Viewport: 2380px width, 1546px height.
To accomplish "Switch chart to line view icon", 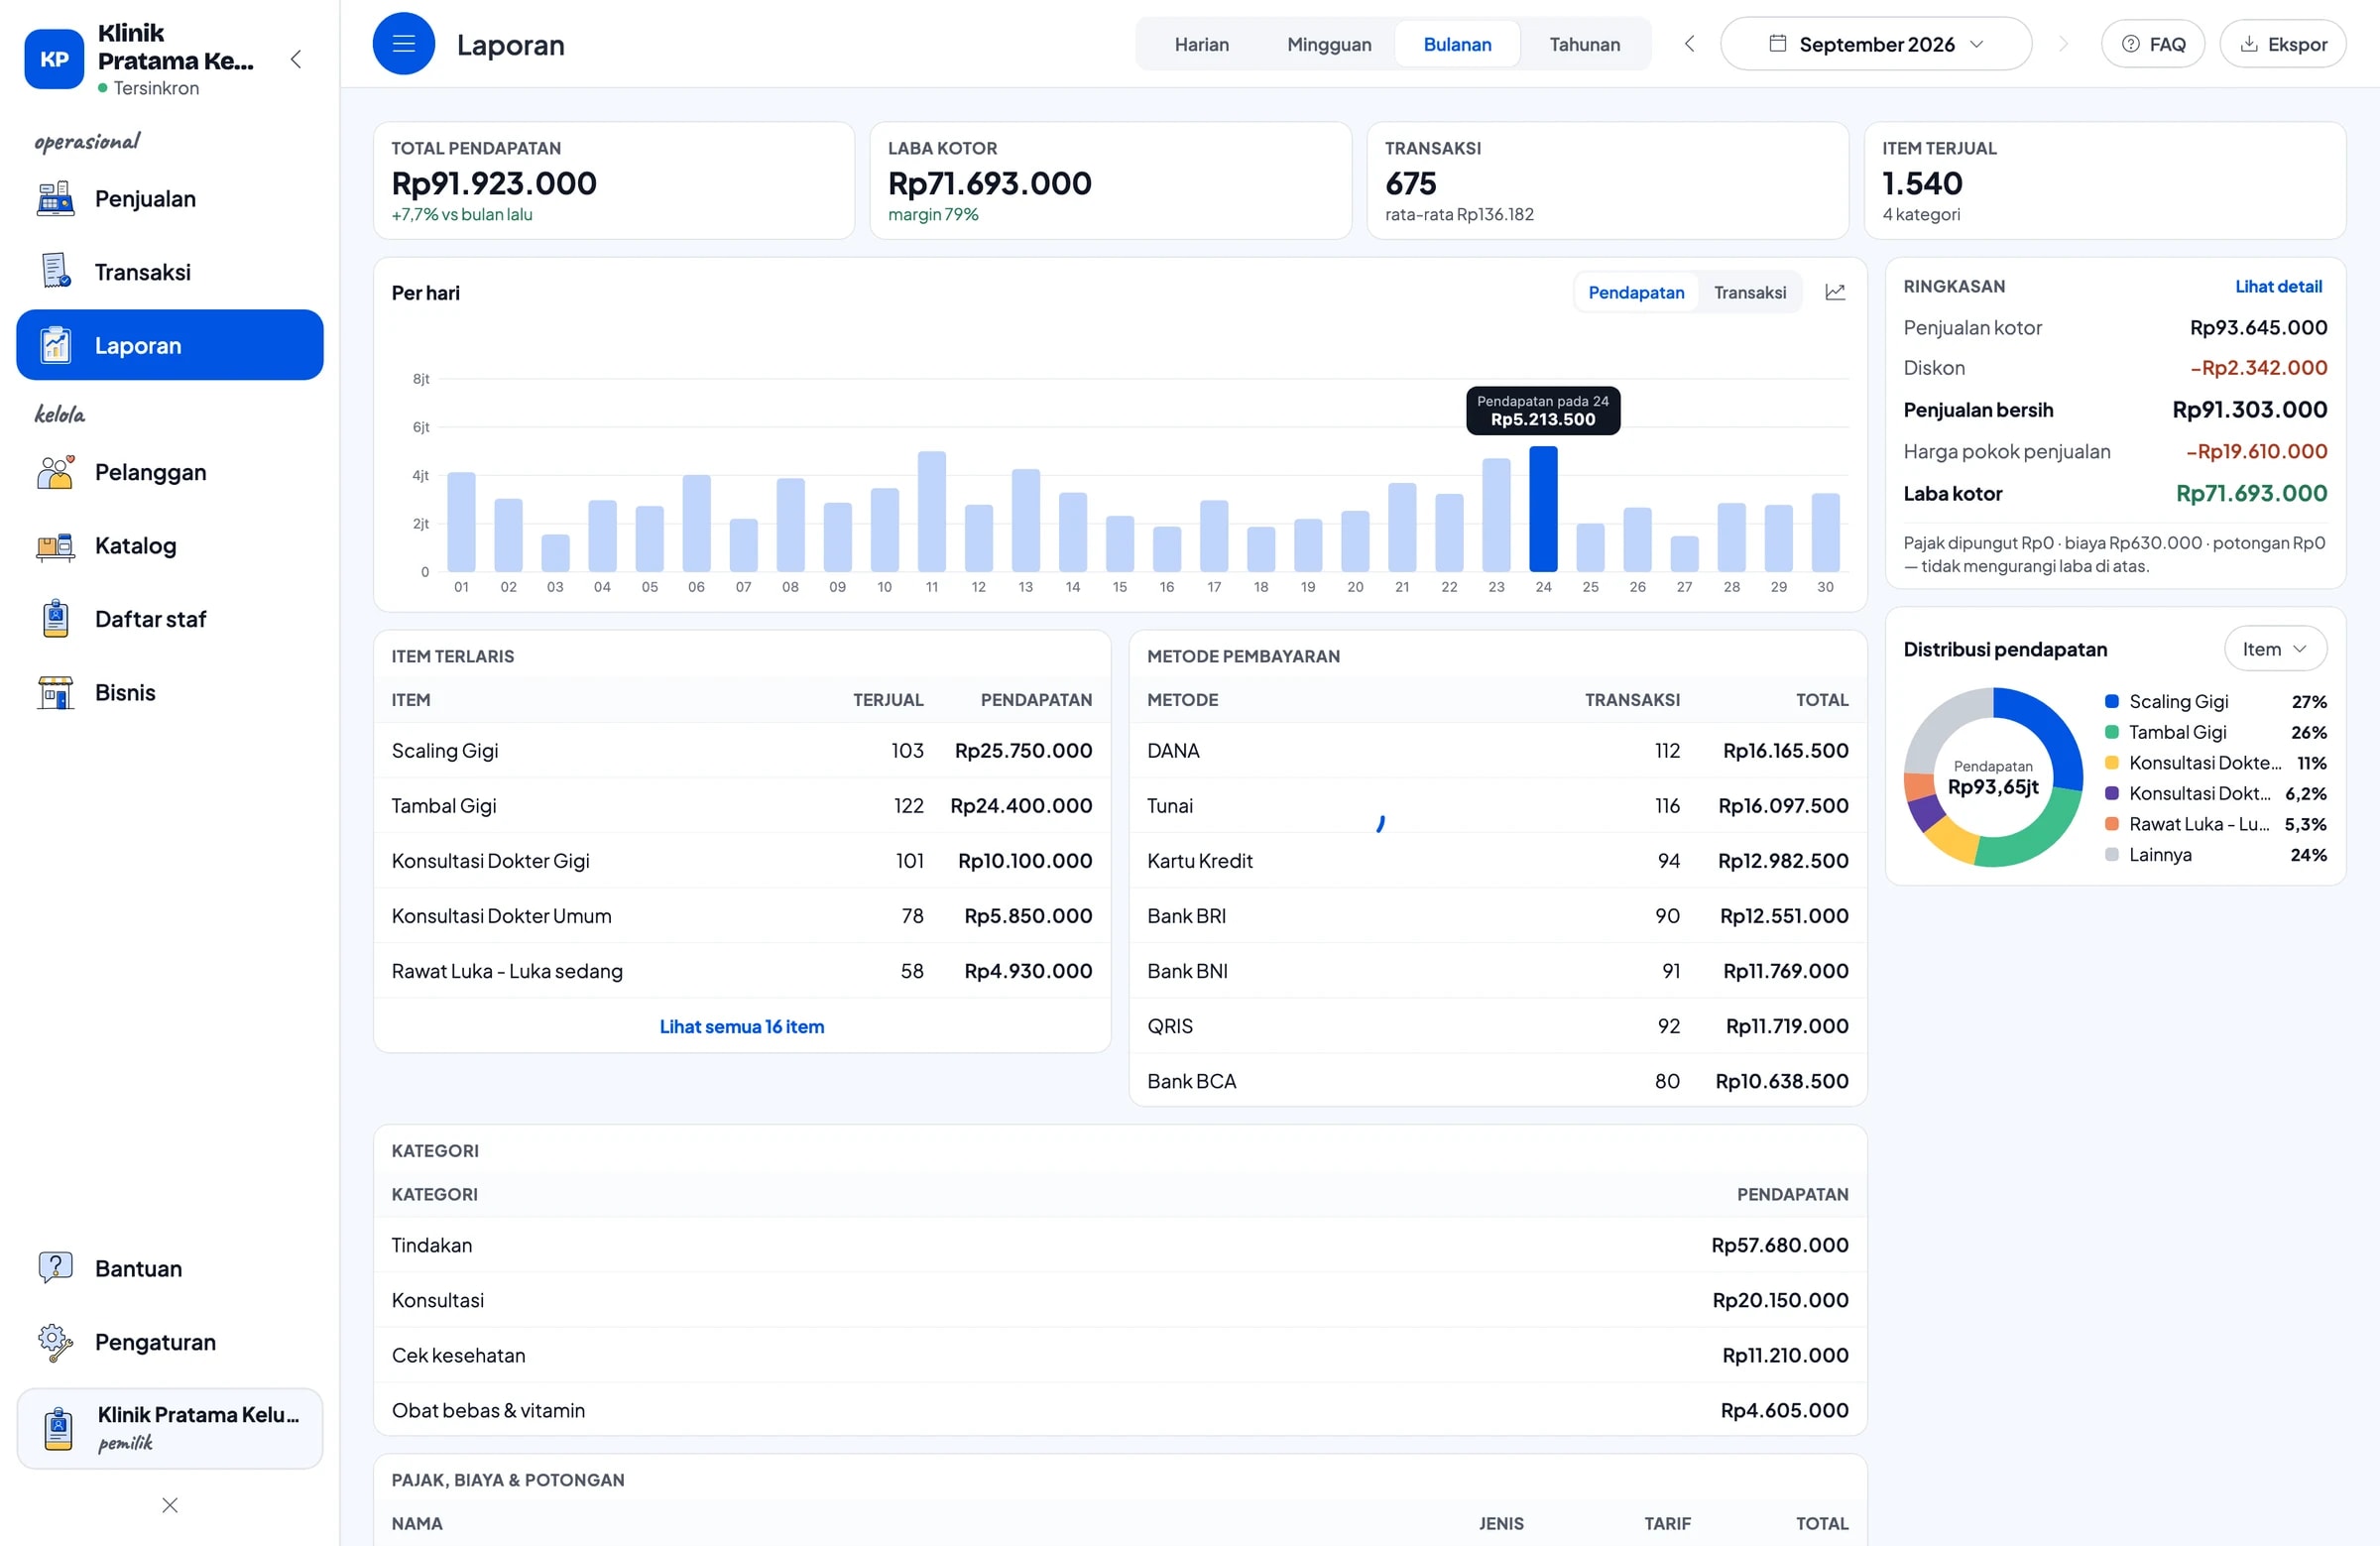I will point(1835,292).
